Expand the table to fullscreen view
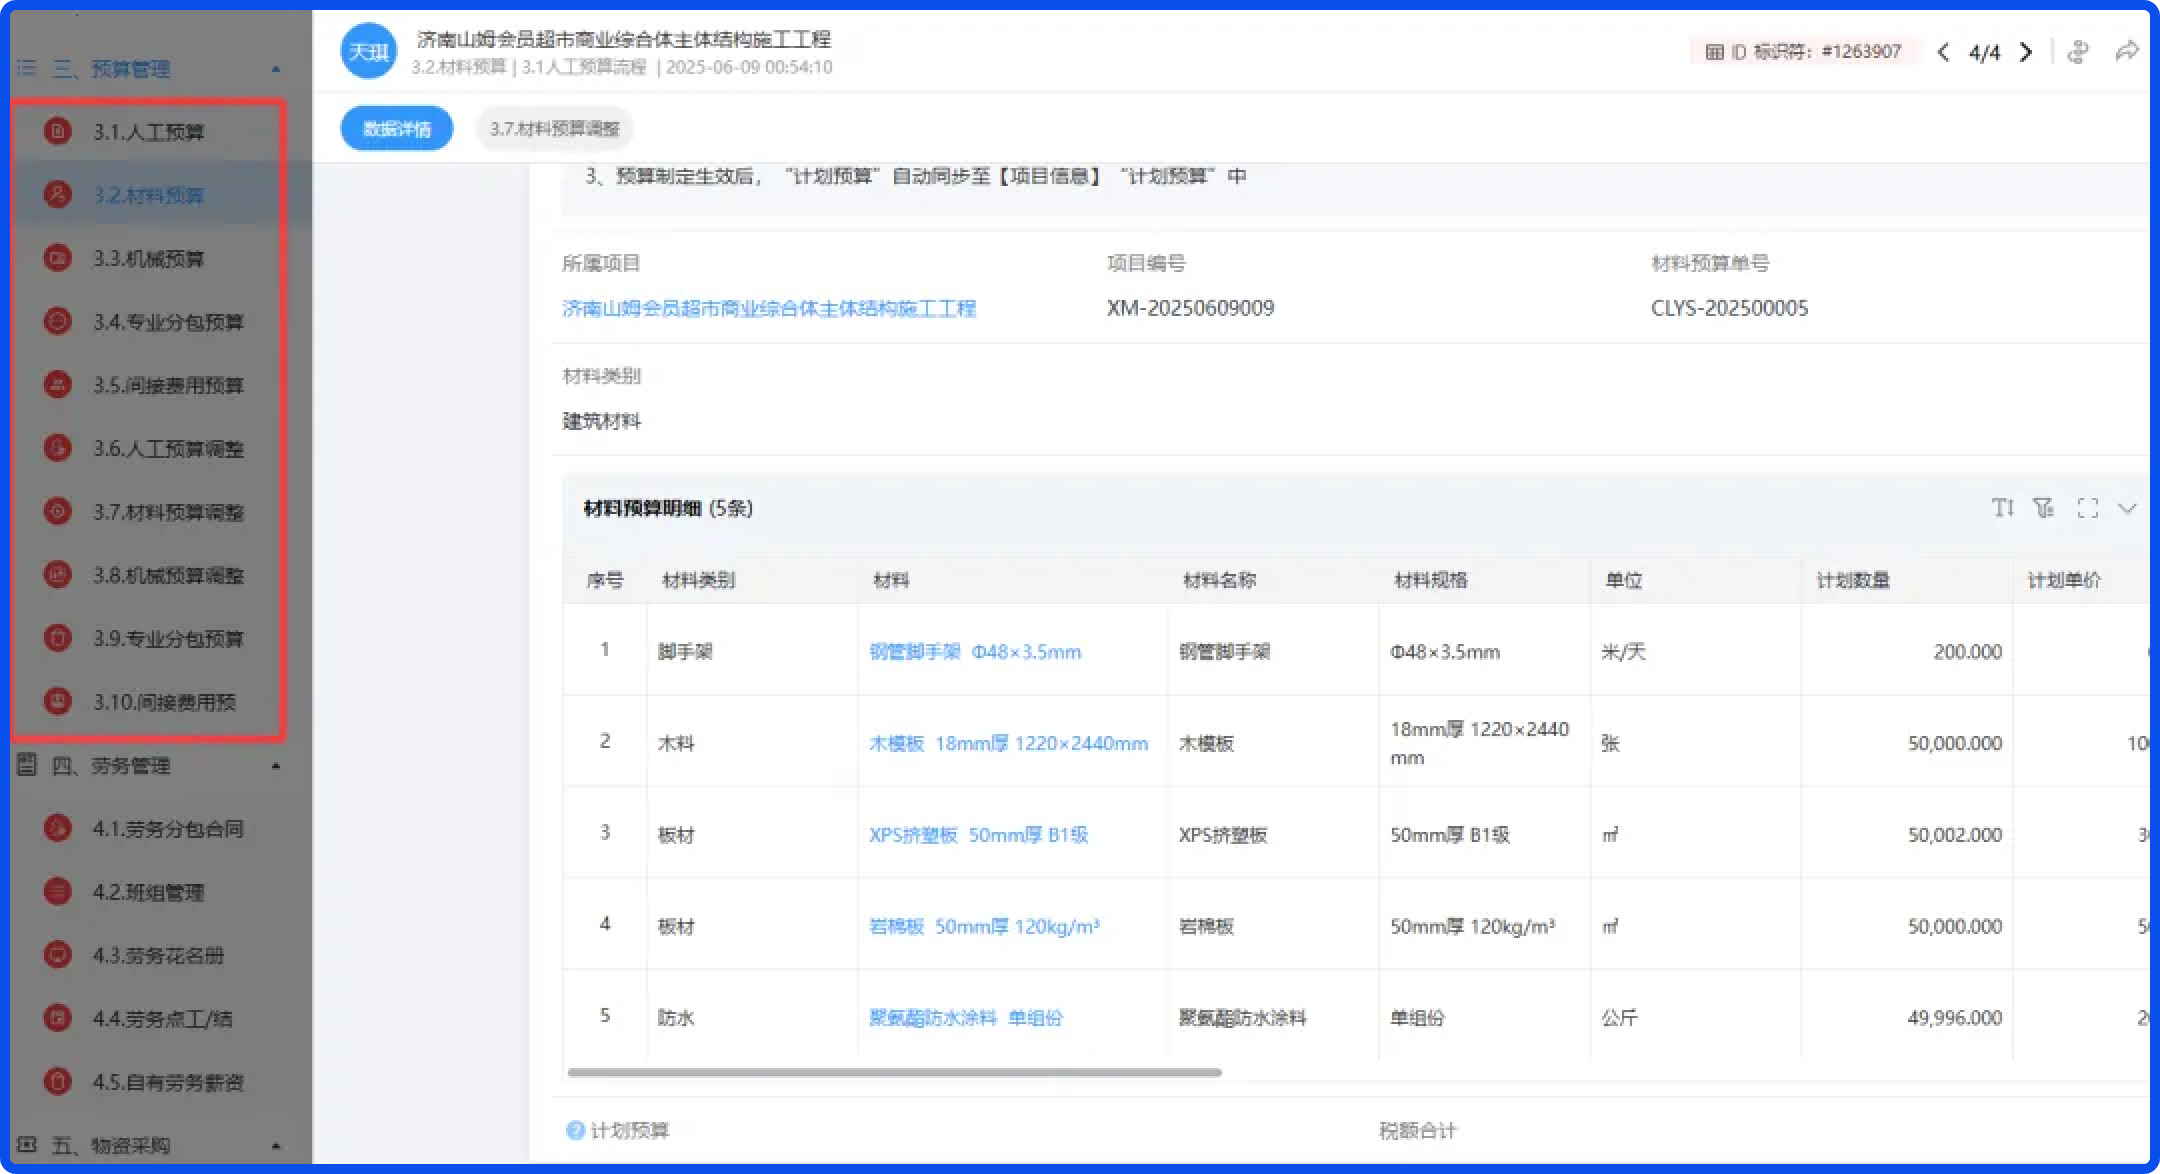 point(2087,508)
